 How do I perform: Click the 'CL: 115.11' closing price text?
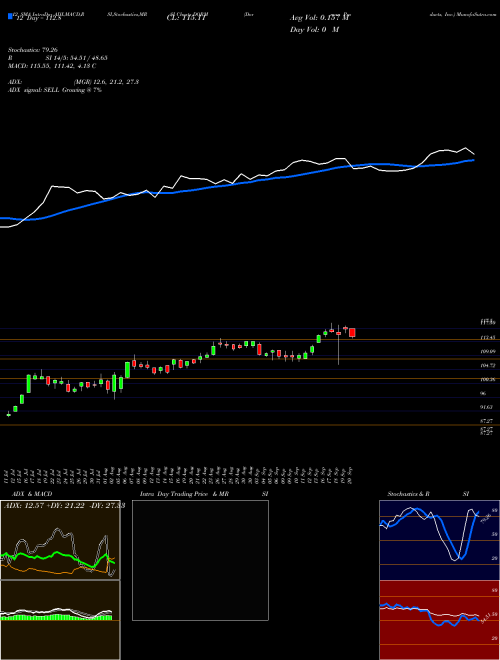[187, 18]
